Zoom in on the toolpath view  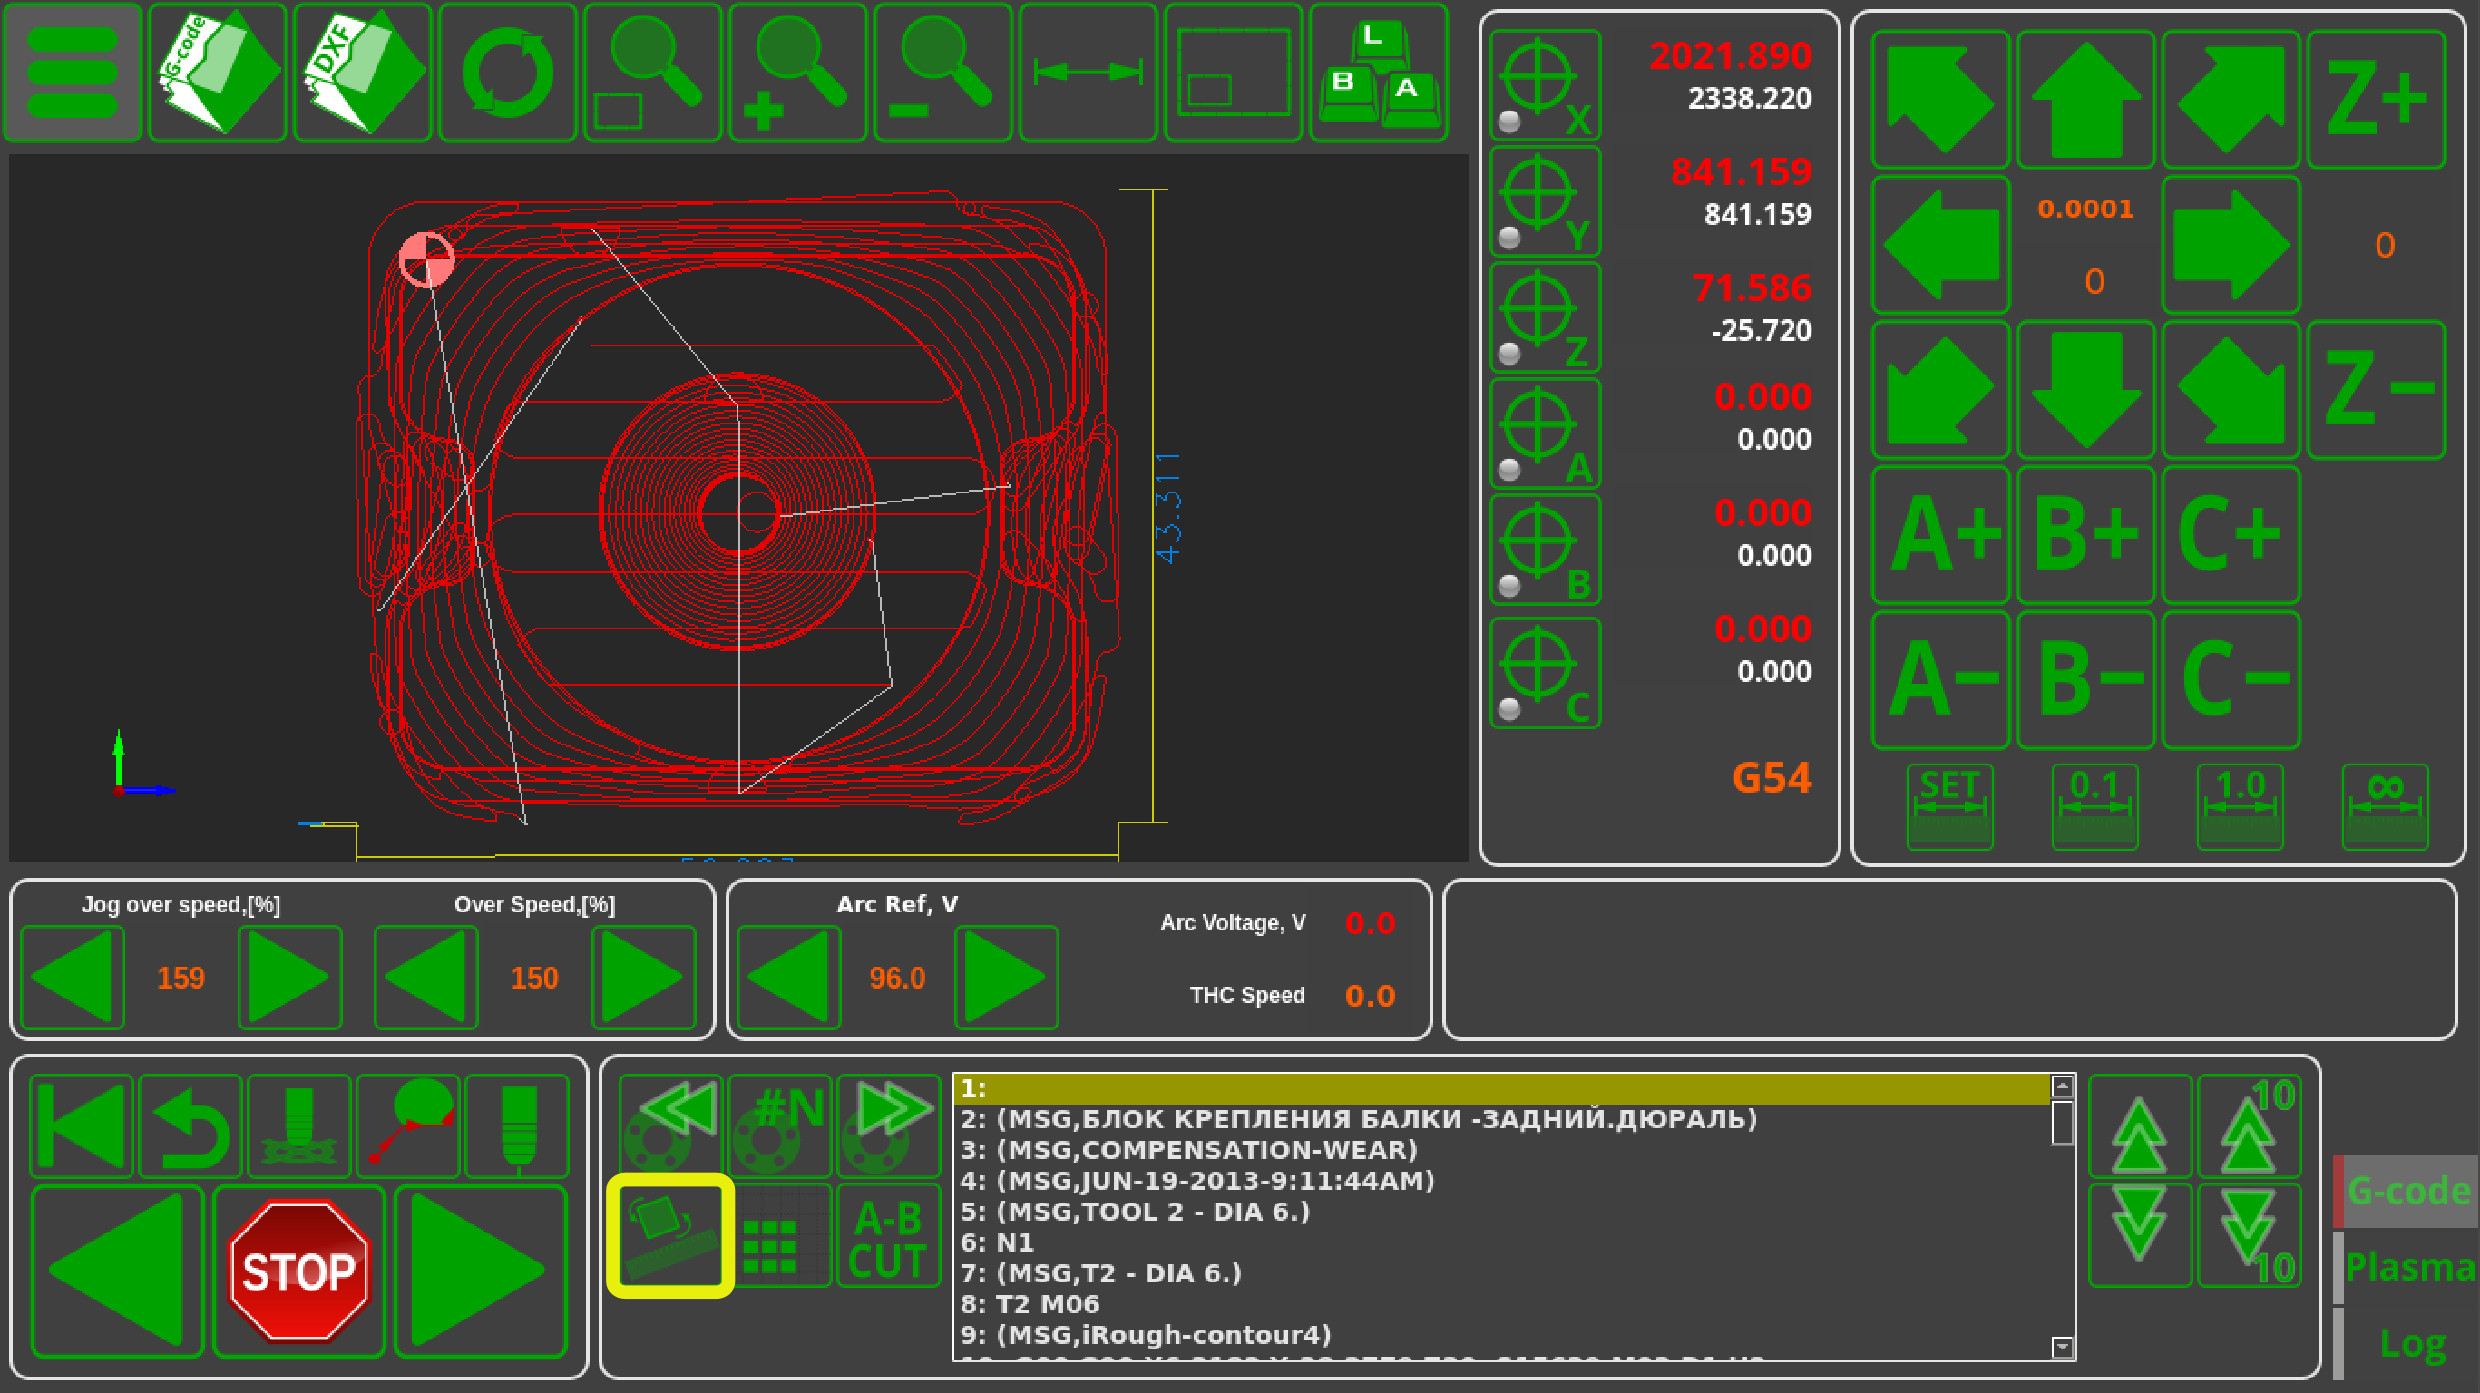[797, 72]
